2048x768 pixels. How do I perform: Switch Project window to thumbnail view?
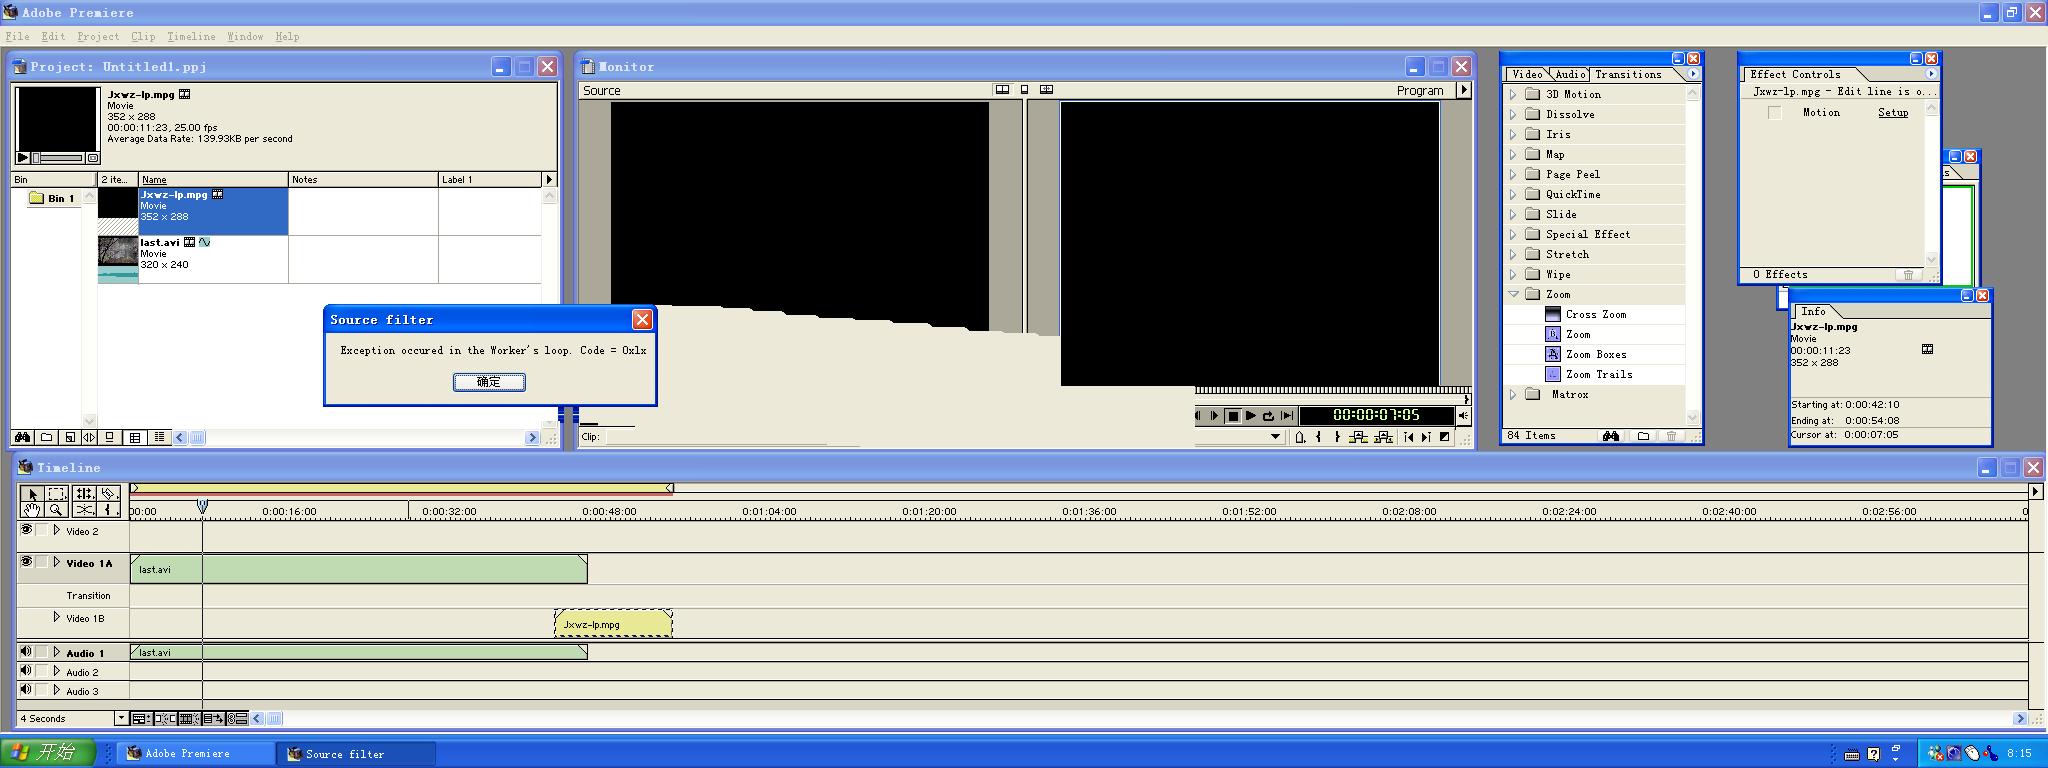[x=135, y=437]
